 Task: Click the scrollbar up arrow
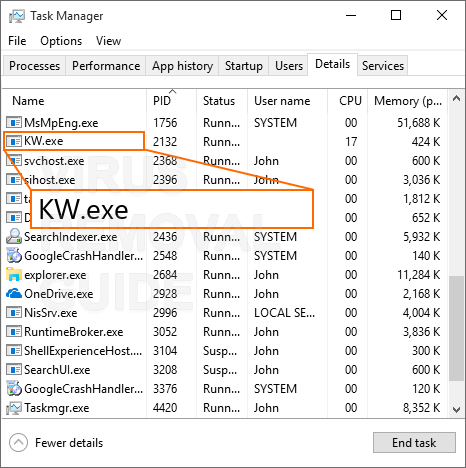(x=456, y=98)
